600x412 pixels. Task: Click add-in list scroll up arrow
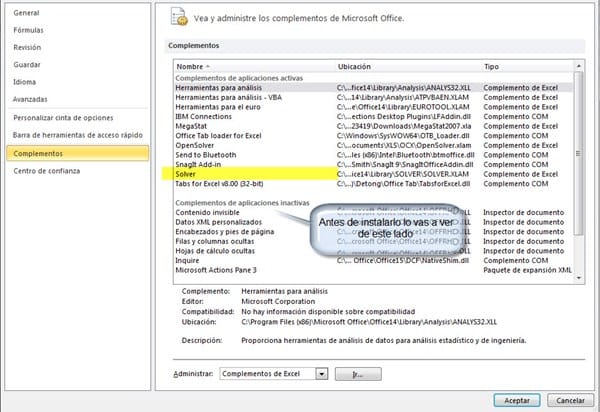(x=579, y=66)
